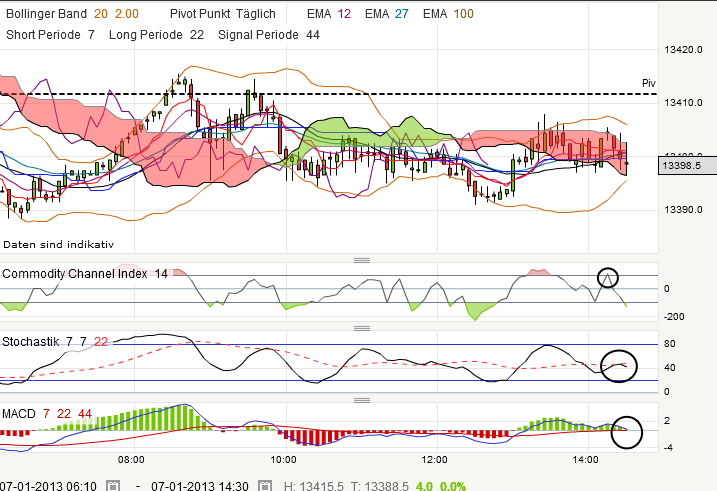
Task: Edit the Signal Periode value 44
Action: (x=313, y=35)
